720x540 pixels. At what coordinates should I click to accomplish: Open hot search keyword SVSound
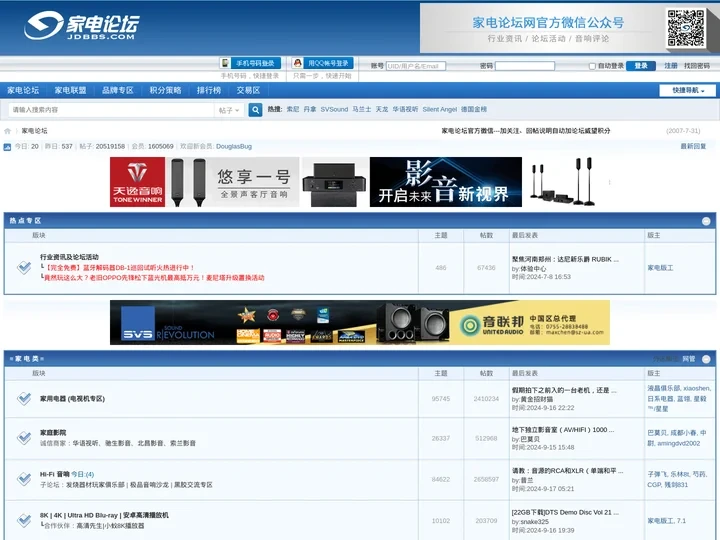[x=334, y=109]
